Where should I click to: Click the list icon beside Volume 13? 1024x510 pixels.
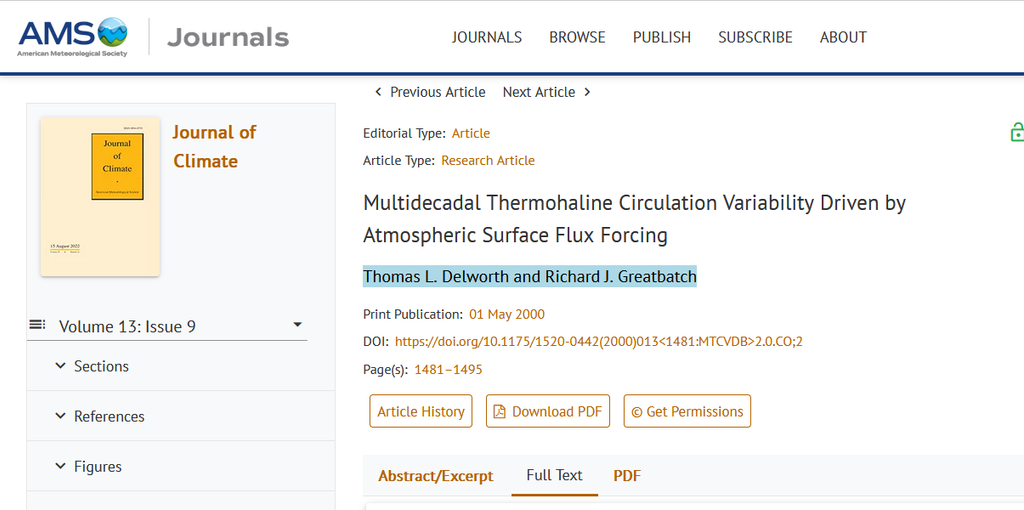37,324
